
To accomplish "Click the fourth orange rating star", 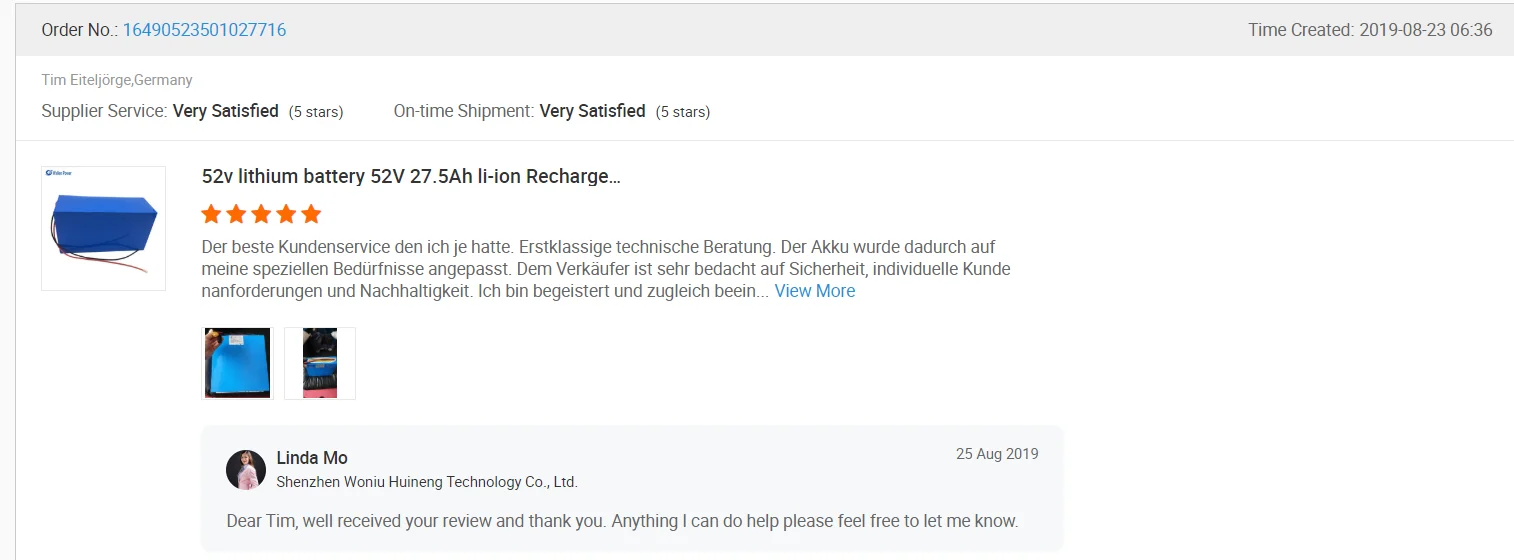I will coord(286,214).
